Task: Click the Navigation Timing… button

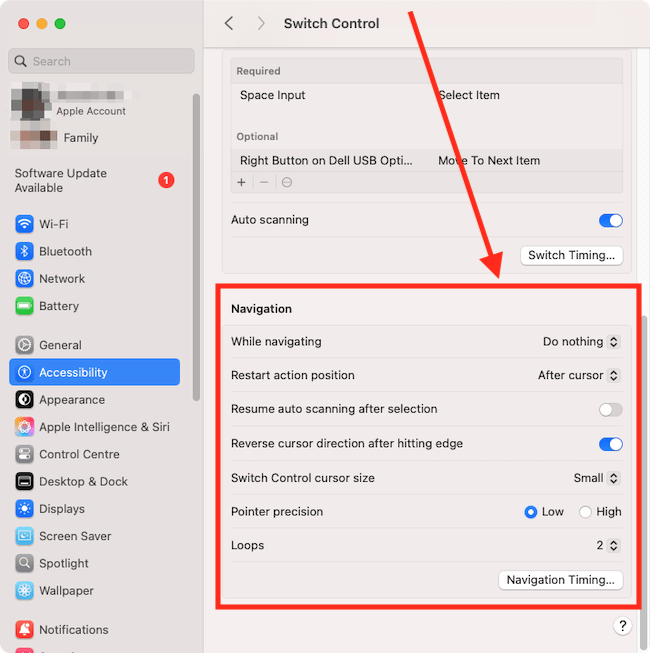Action: (561, 580)
